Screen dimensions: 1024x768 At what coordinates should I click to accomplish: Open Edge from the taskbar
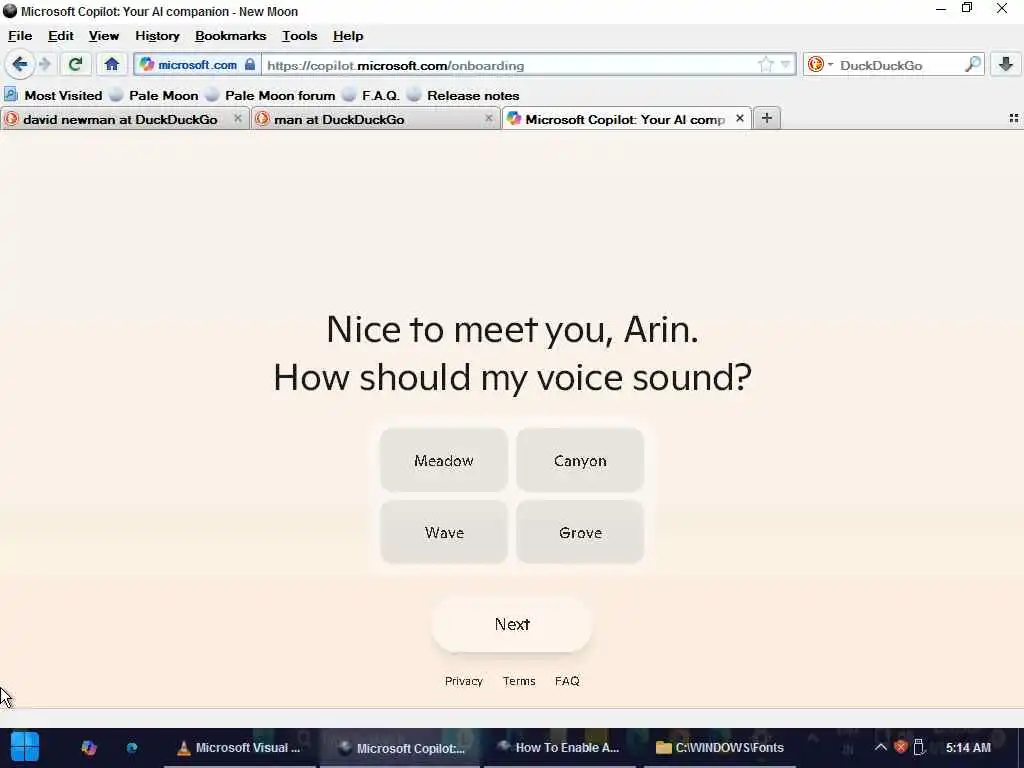coord(132,748)
